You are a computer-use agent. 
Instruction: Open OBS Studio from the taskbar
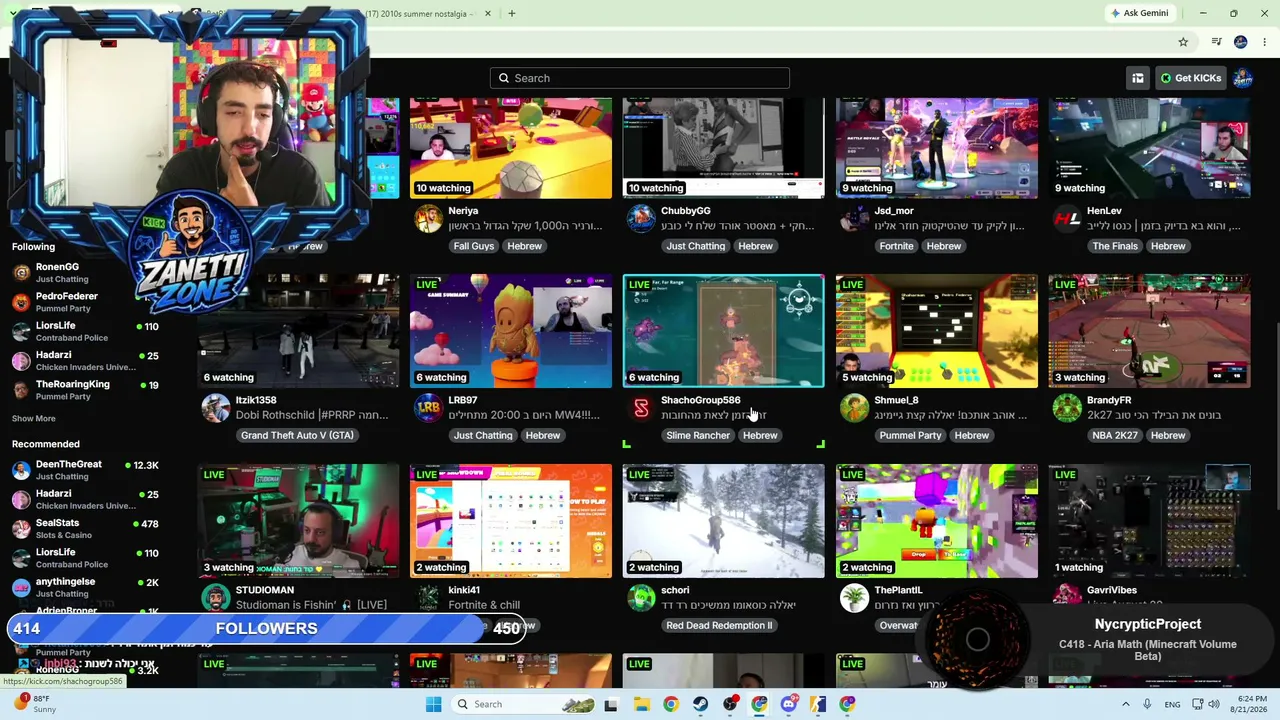pyautogui.click(x=730, y=704)
